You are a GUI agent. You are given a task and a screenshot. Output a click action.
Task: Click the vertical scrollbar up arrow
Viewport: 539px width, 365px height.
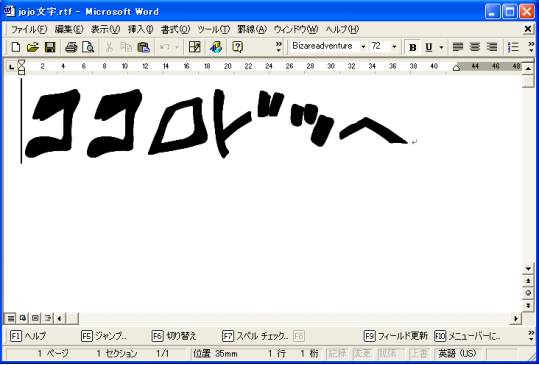[x=528, y=69]
